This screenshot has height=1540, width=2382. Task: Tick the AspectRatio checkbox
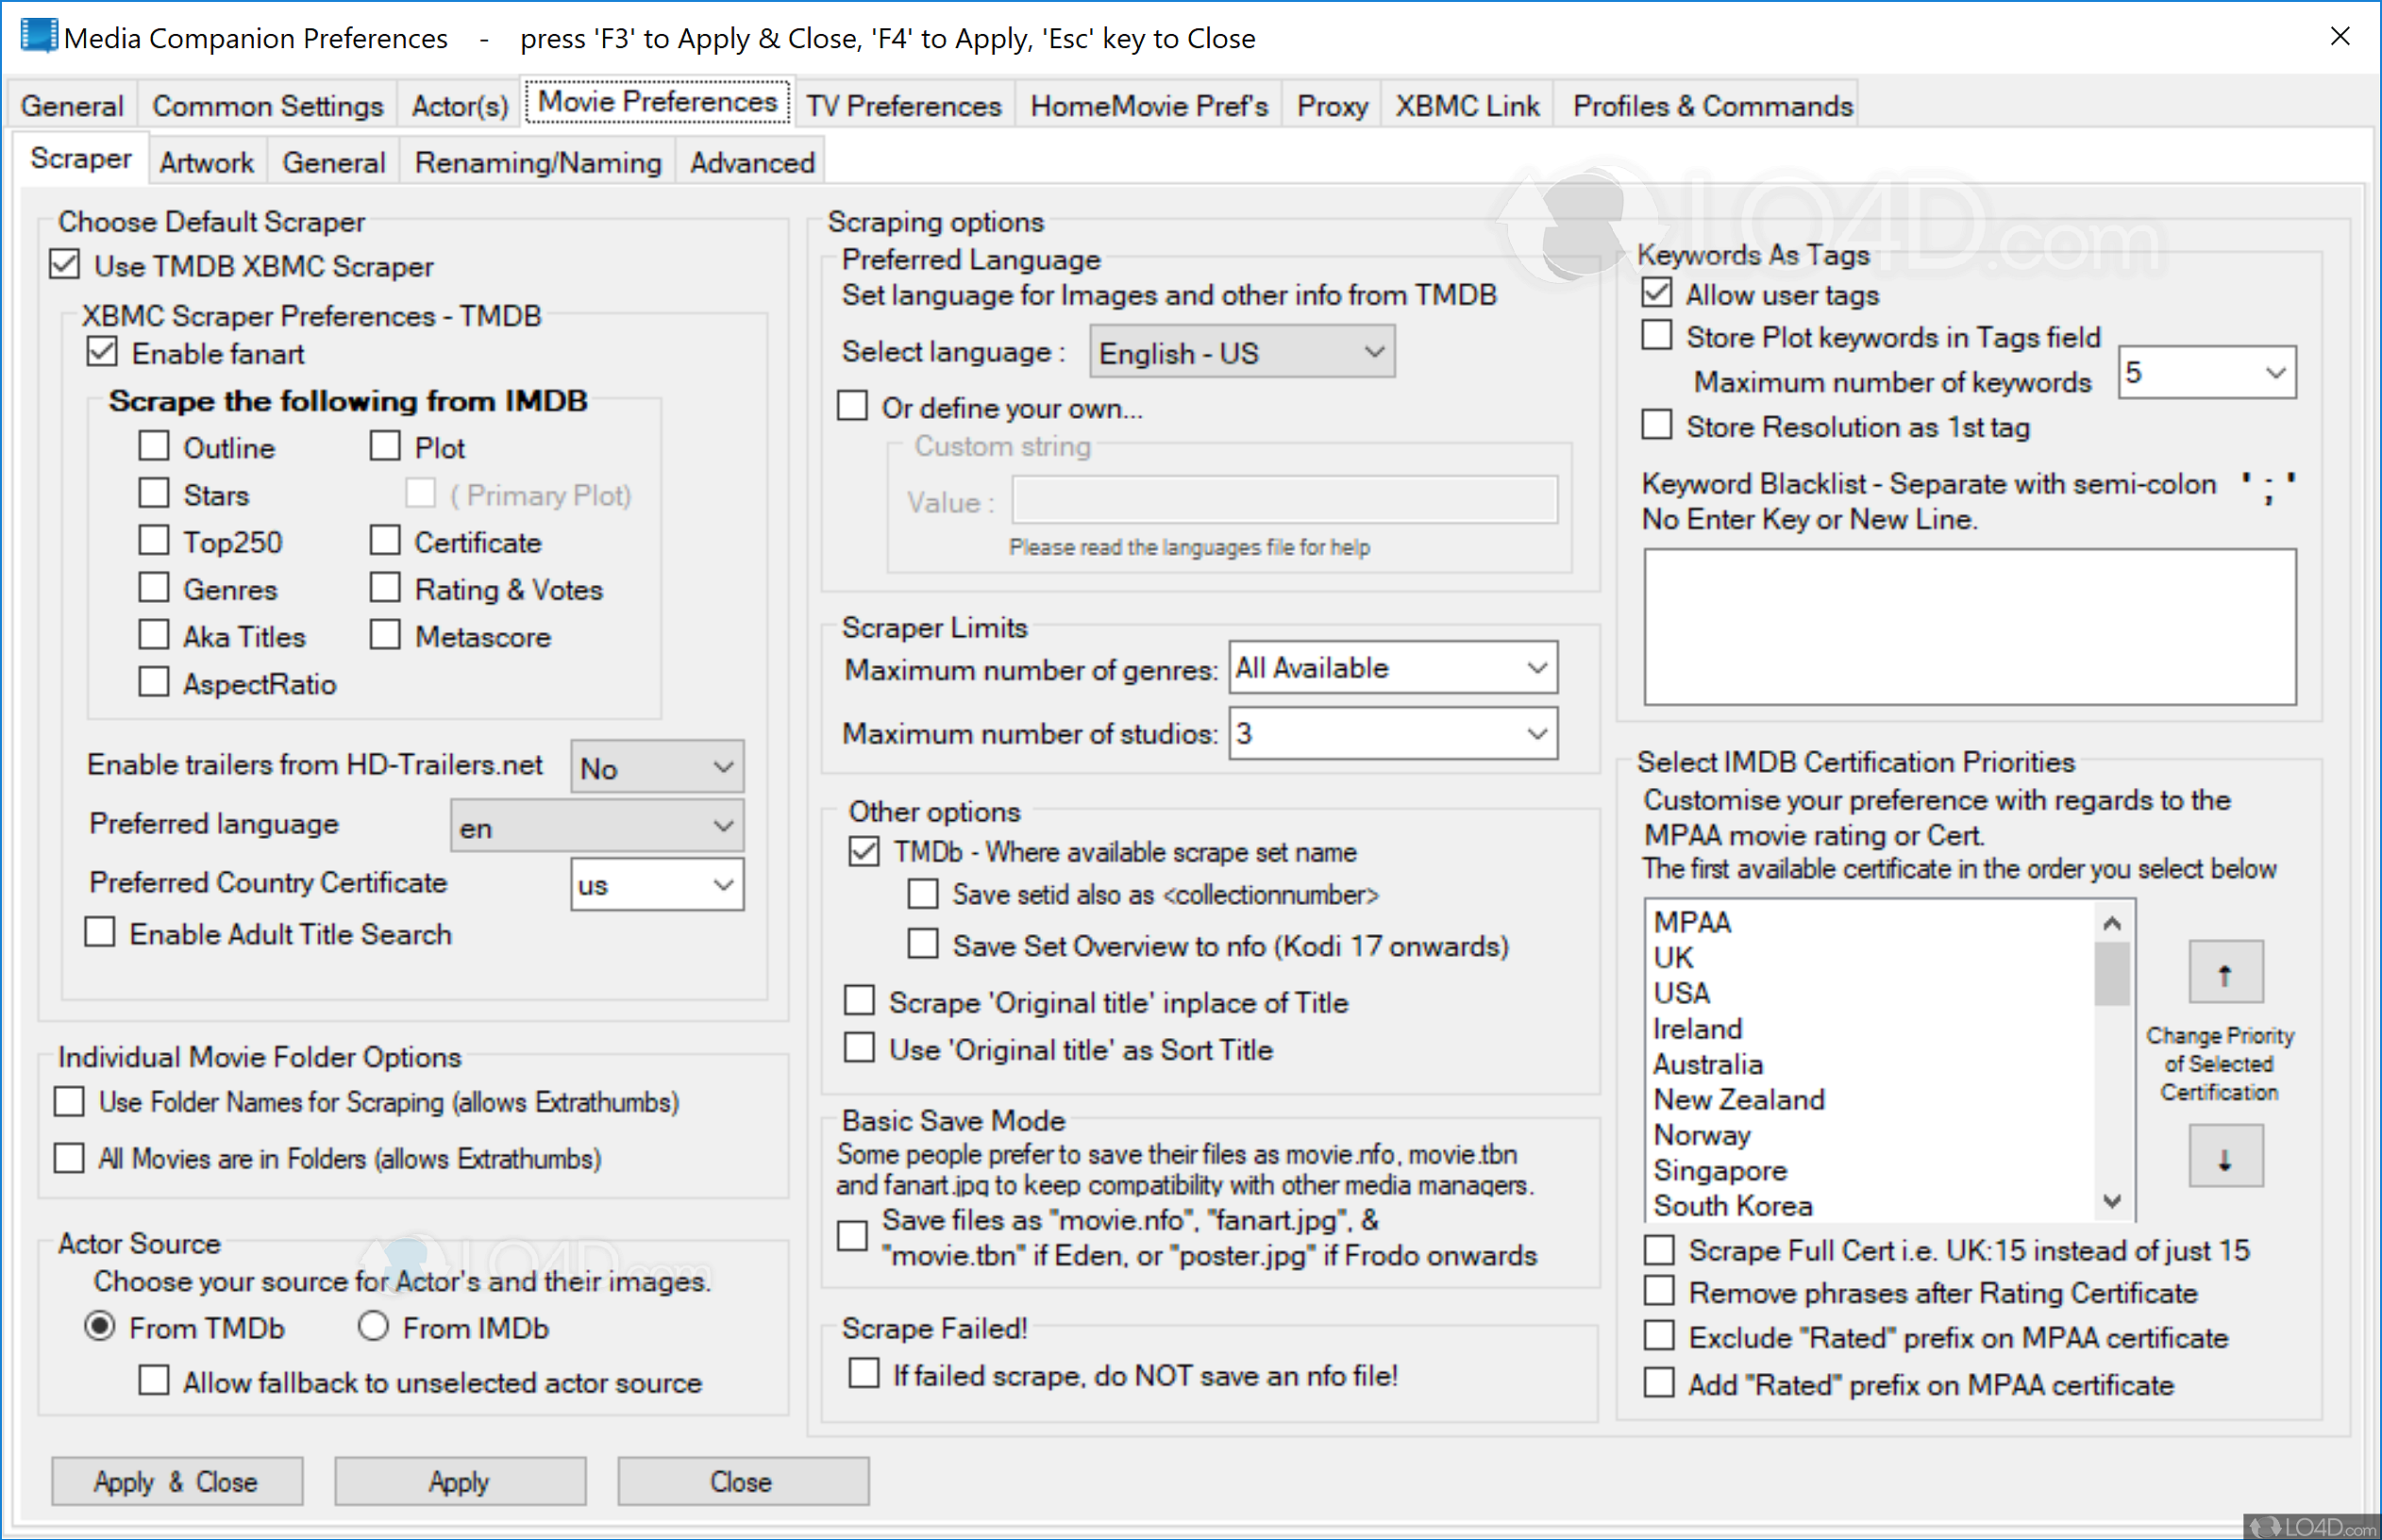tap(154, 682)
